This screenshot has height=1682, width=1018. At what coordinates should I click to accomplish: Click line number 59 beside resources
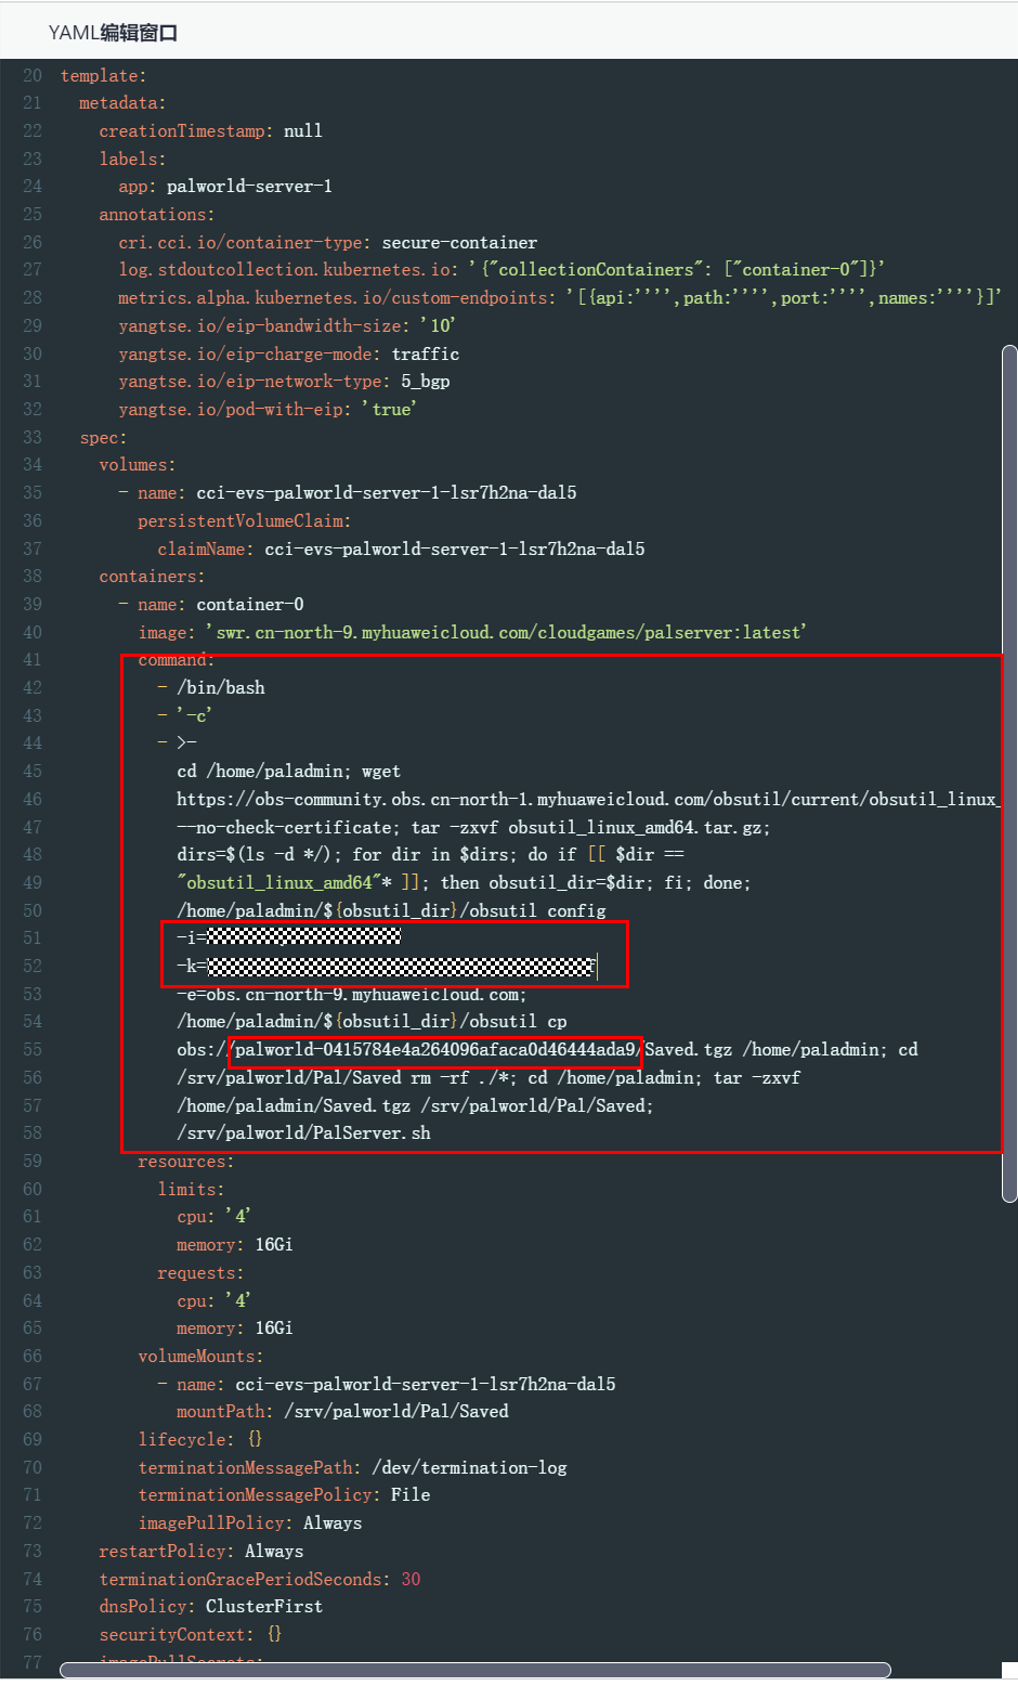[32, 1161]
